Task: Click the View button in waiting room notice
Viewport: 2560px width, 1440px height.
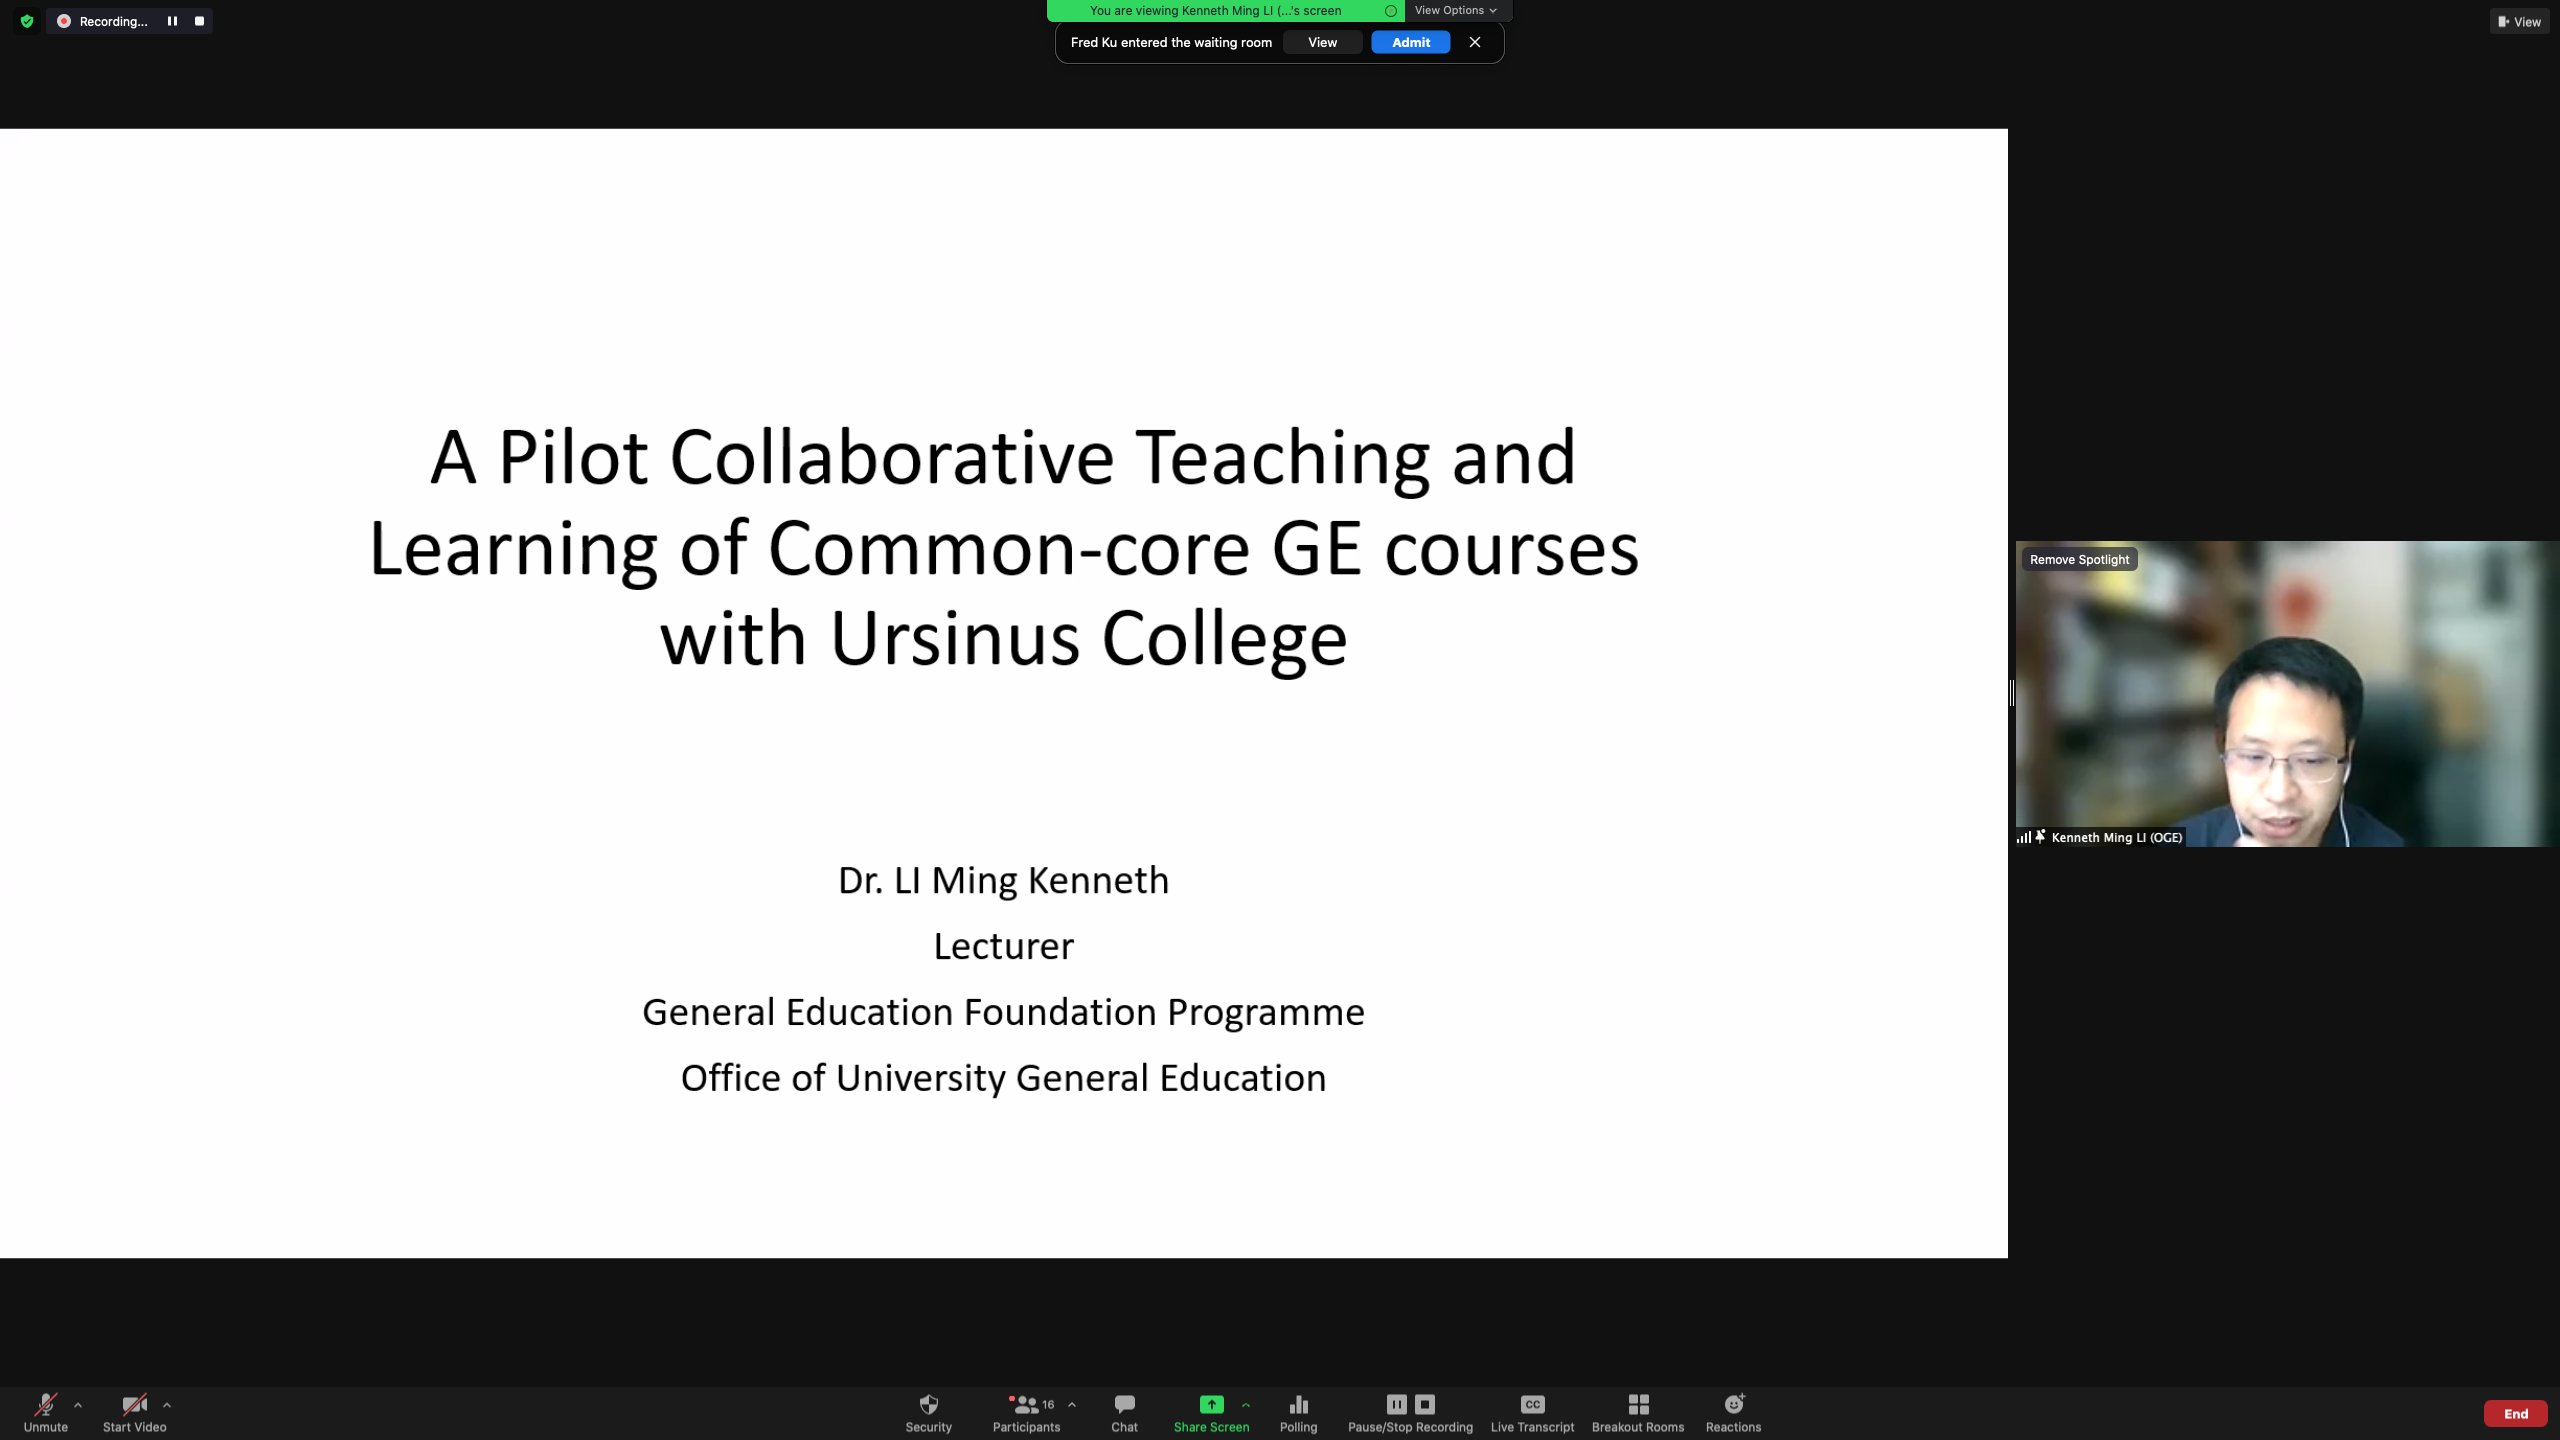Action: [1322, 42]
